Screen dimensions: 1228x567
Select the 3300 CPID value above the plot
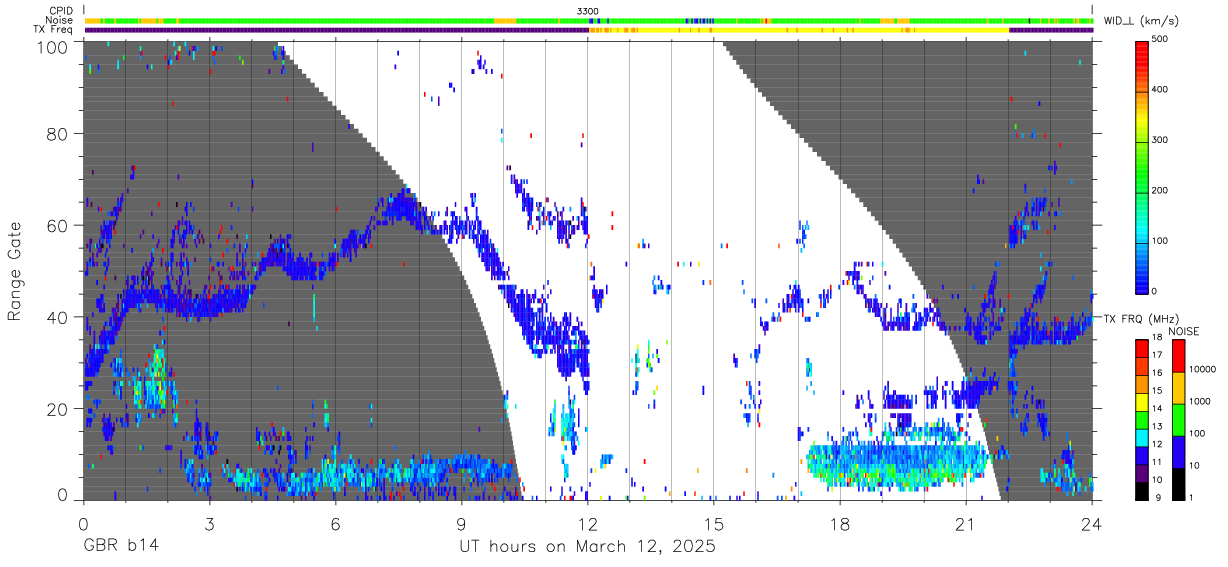click(588, 11)
